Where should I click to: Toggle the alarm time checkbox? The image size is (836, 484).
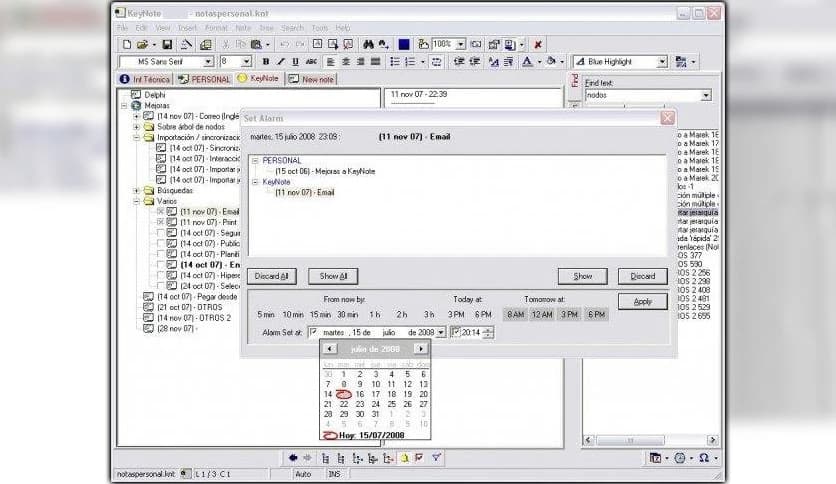pyautogui.click(x=456, y=332)
